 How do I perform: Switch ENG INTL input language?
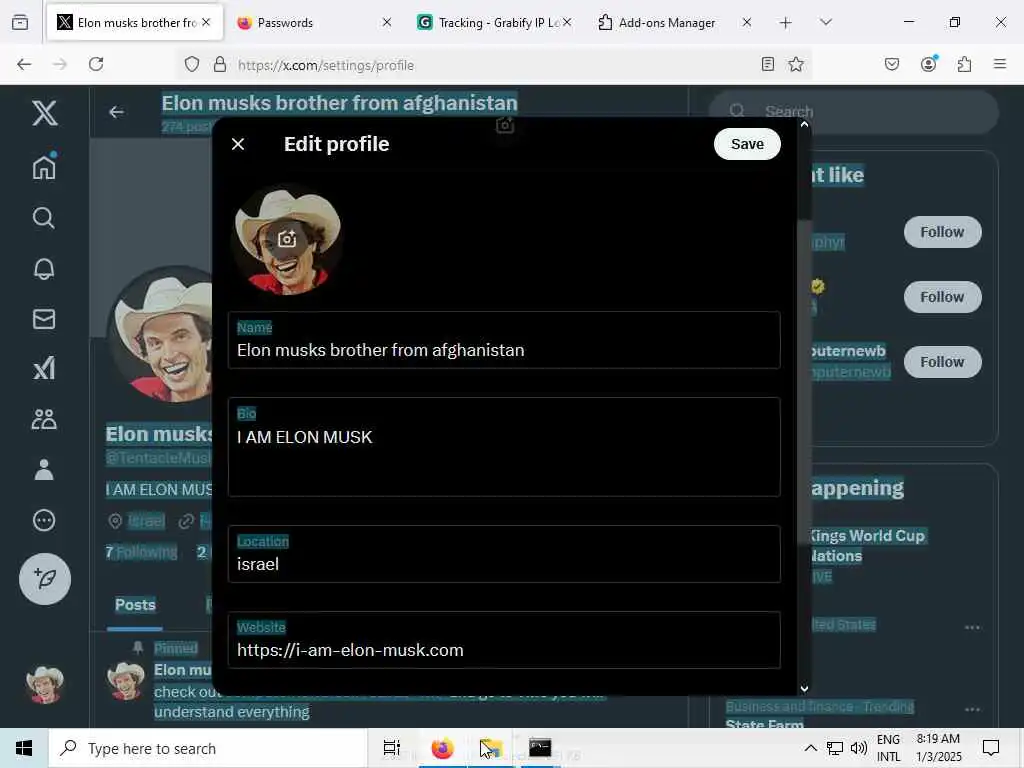[888, 748]
